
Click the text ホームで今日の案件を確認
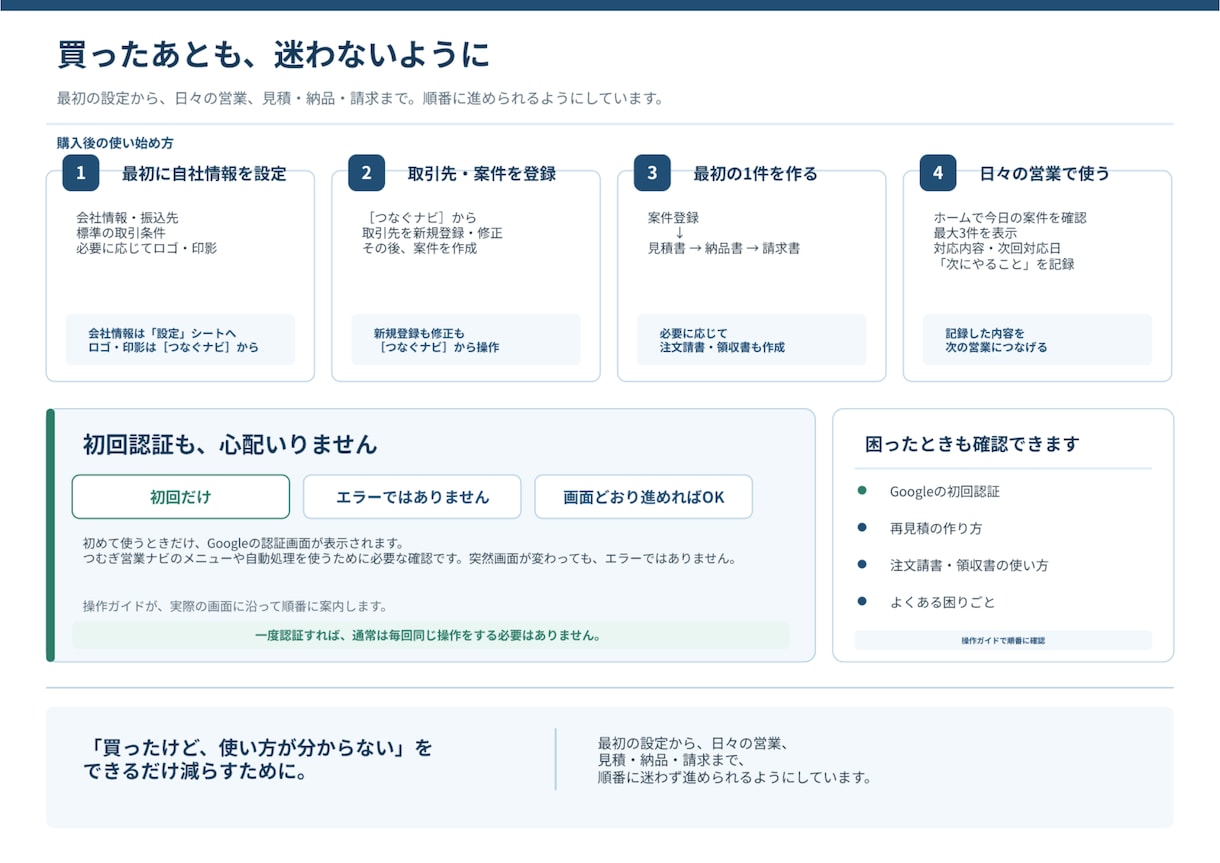pyautogui.click(x=1010, y=217)
